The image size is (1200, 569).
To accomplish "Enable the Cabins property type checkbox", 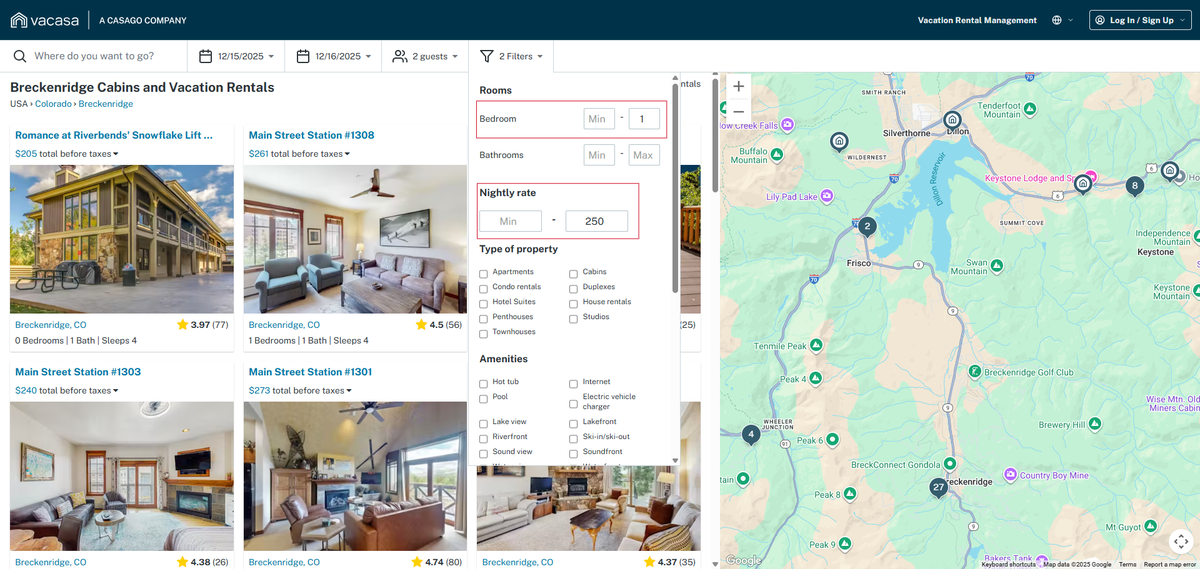I will [x=574, y=273].
